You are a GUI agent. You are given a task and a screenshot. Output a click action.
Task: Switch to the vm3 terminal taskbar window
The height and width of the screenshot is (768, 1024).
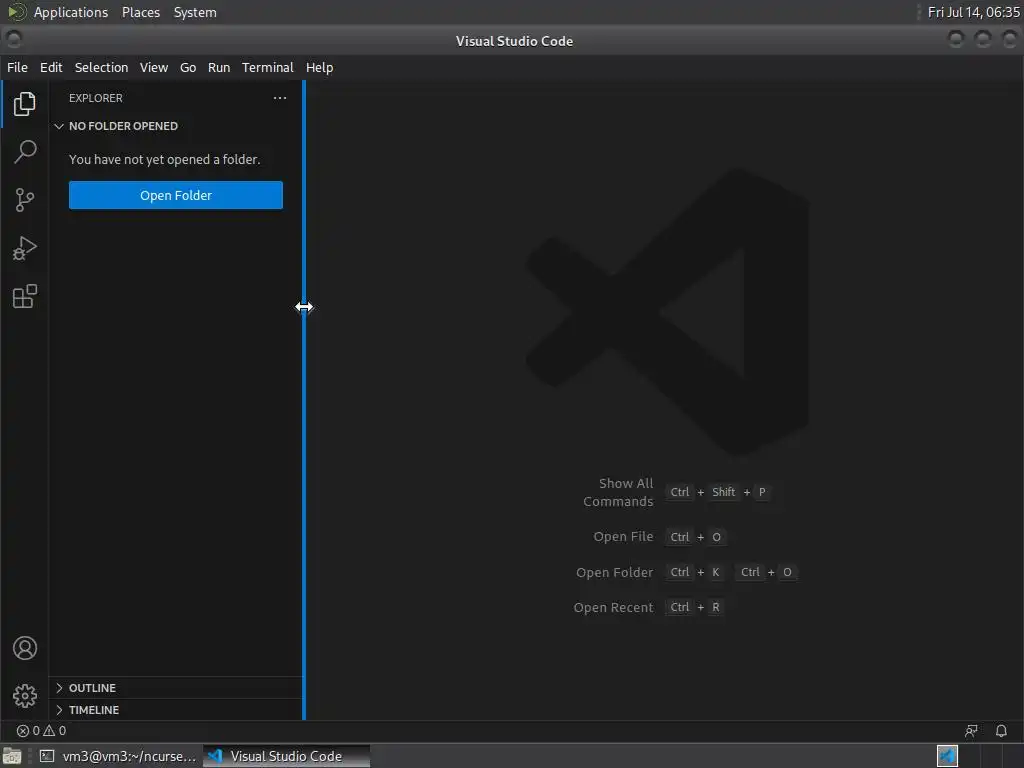(118, 756)
